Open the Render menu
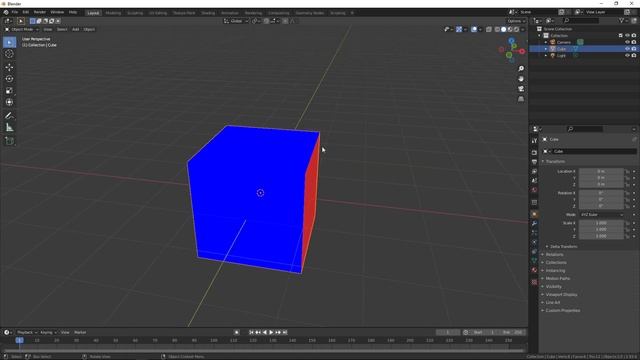Screen dimensions: 640x360 point(40,13)
